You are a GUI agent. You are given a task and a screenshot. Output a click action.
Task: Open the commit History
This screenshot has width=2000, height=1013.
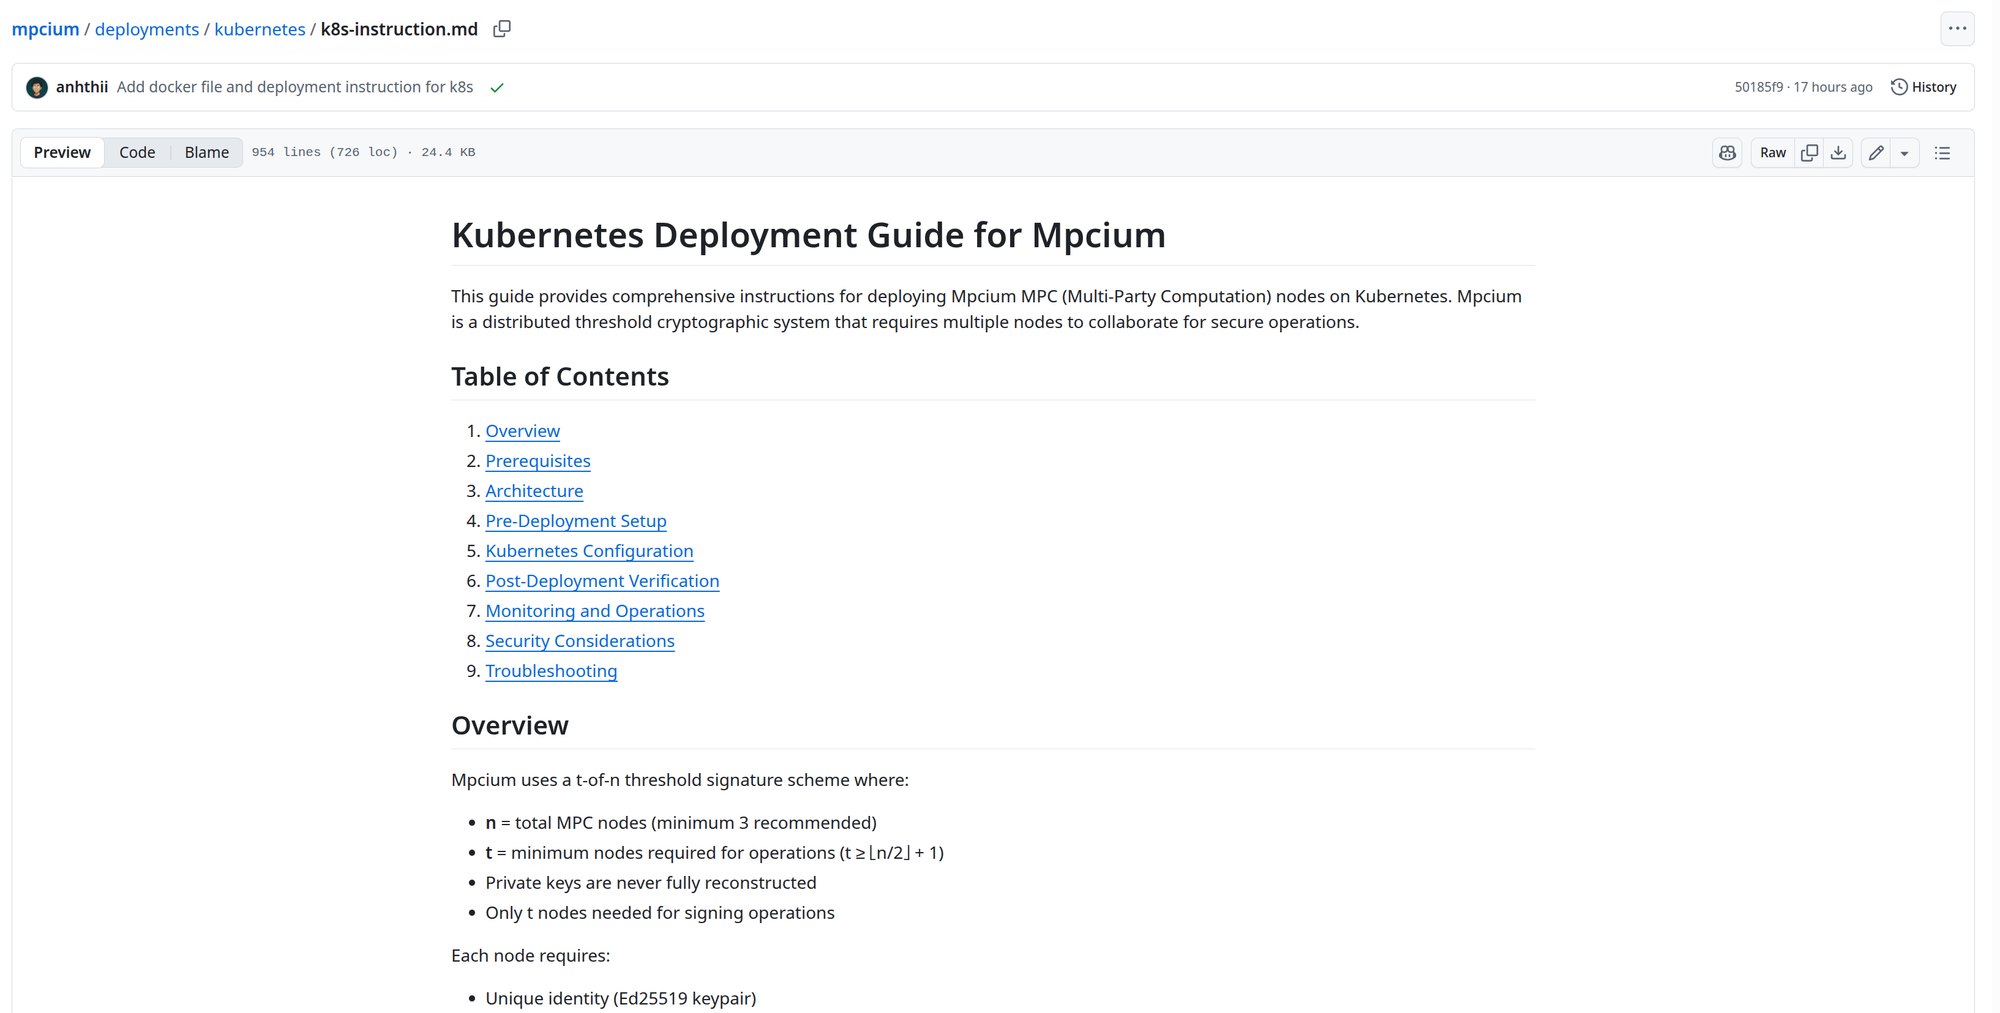pos(1924,87)
